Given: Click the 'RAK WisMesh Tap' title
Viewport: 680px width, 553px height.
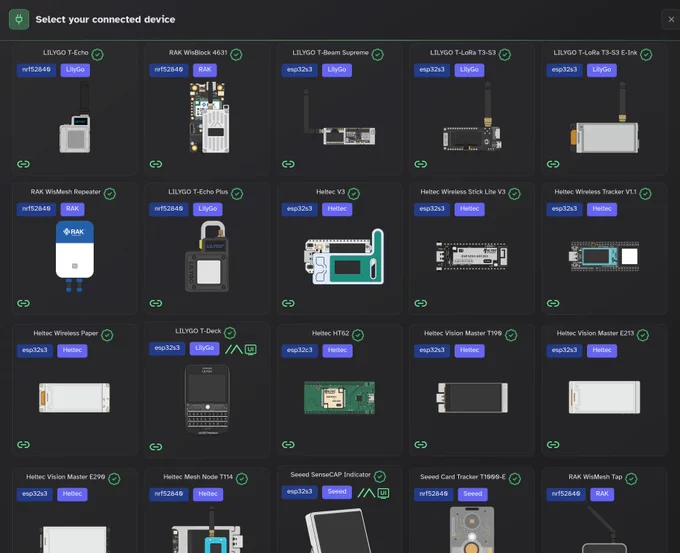Looking at the screenshot, I should tap(595, 477).
